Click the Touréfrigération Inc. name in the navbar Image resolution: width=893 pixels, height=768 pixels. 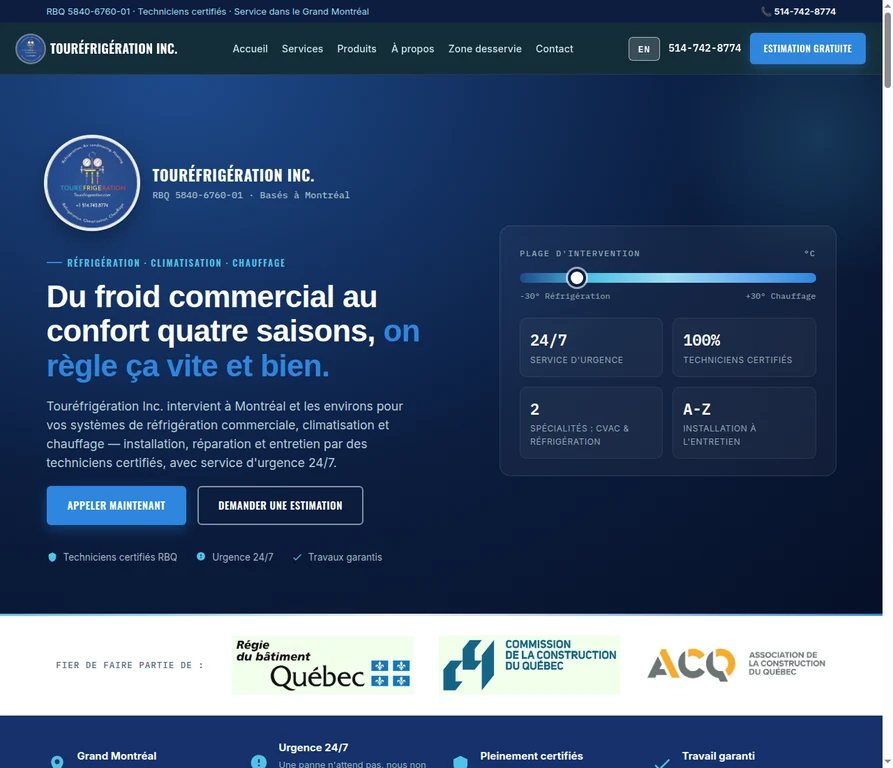click(113, 48)
